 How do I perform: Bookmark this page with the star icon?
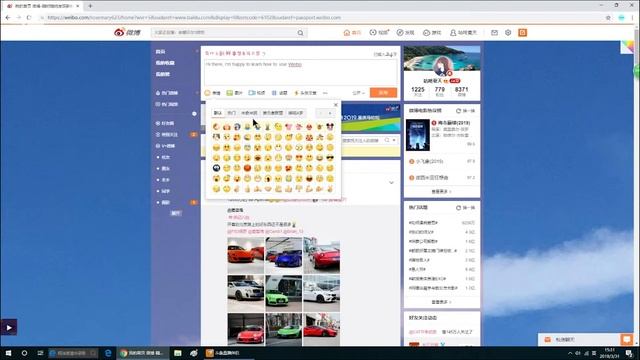(608, 18)
